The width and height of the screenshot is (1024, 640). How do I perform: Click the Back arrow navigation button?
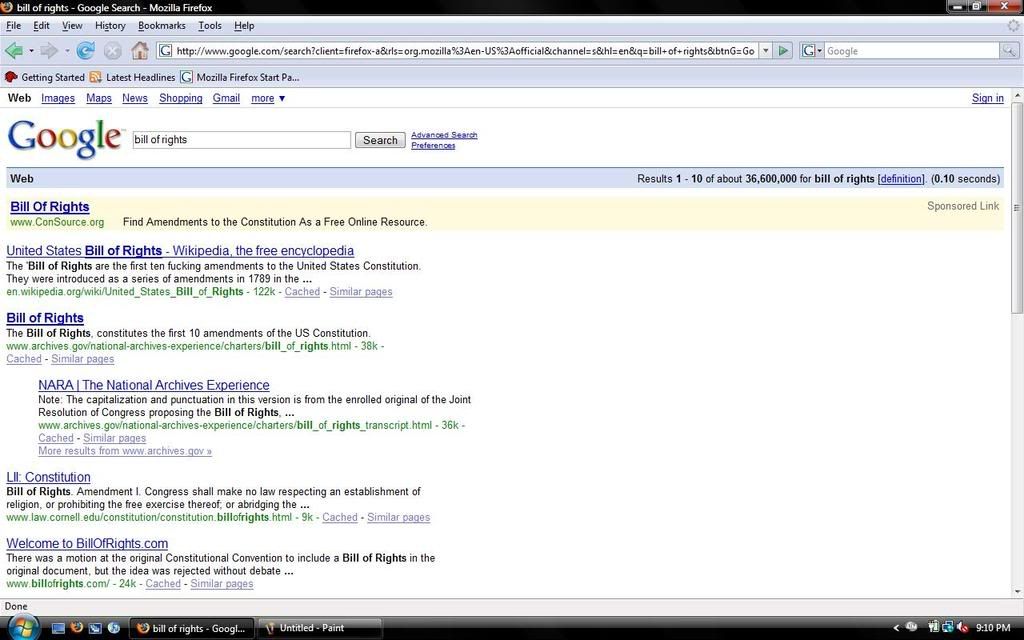click(13, 50)
